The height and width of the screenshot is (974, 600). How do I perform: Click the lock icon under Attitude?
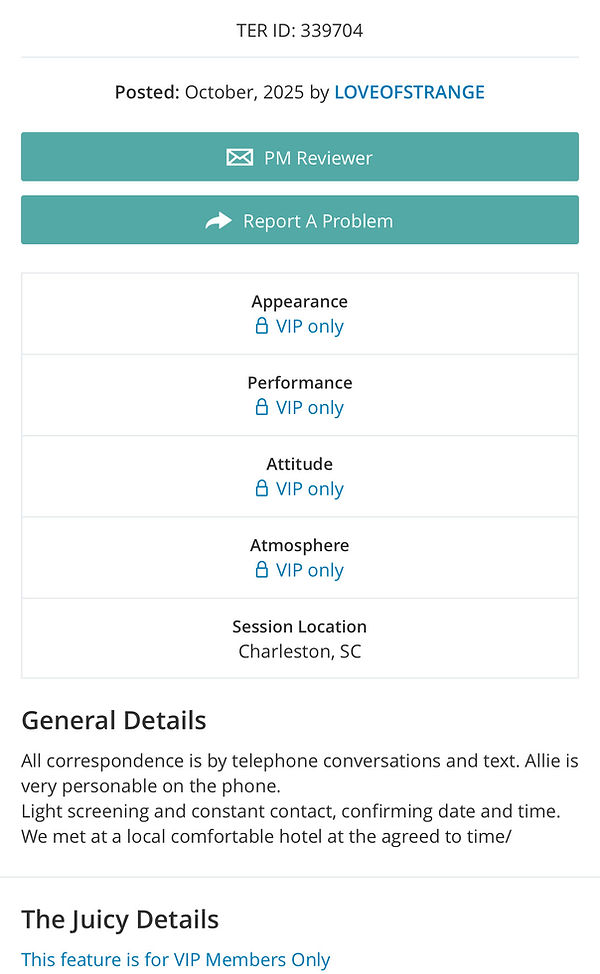(x=262, y=488)
